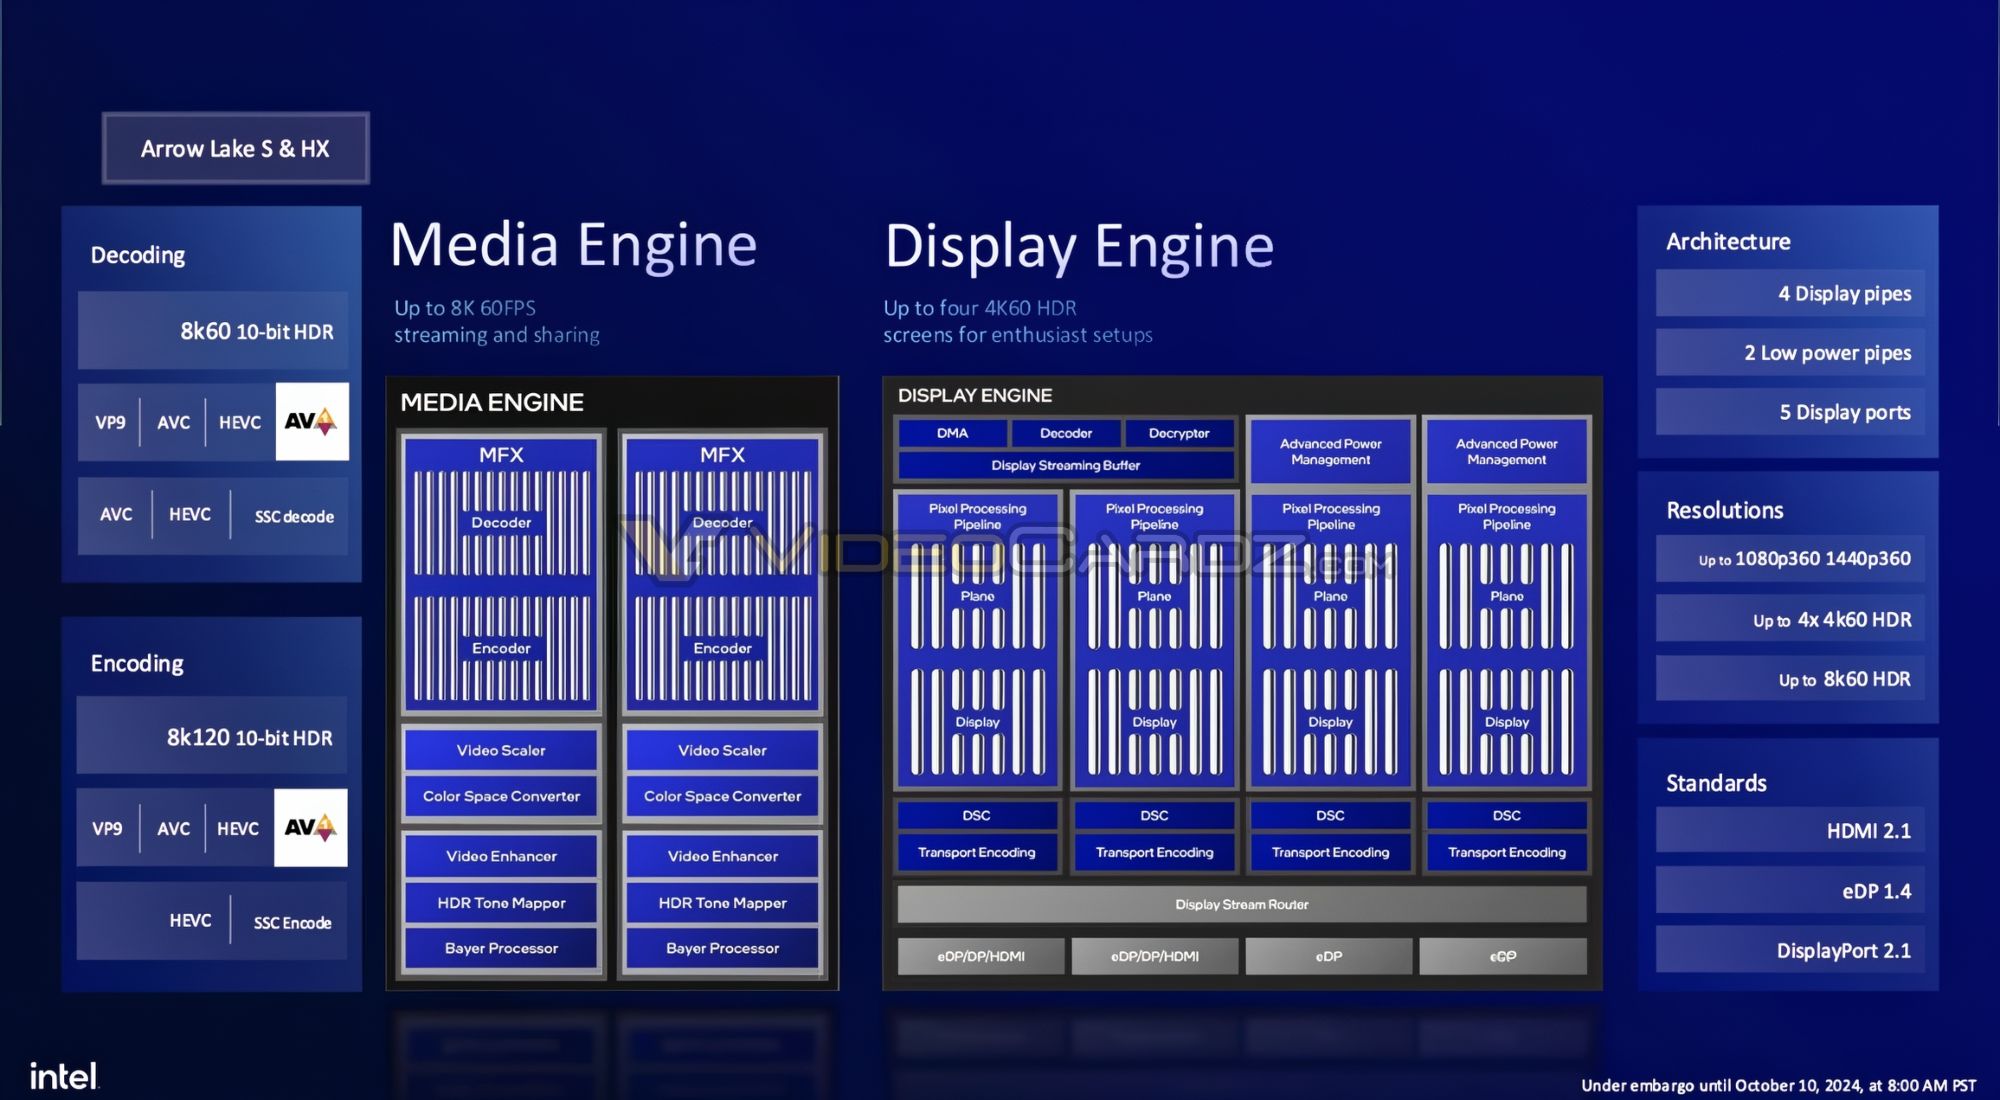
Task: Click the Up to 8k60 HDR resolution entry
Action: pyautogui.click(x=1790, y=679)
